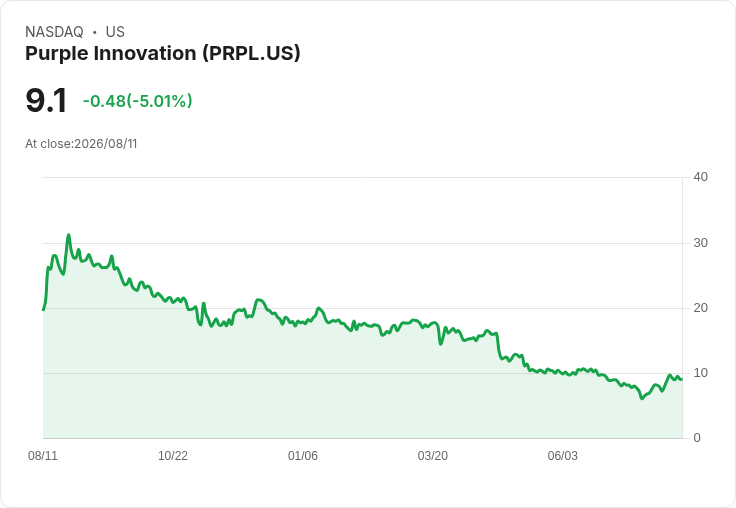Click the At close:2026/08/11 text
Viewport: 736px width, 508px height.
(x=81, y=144)
